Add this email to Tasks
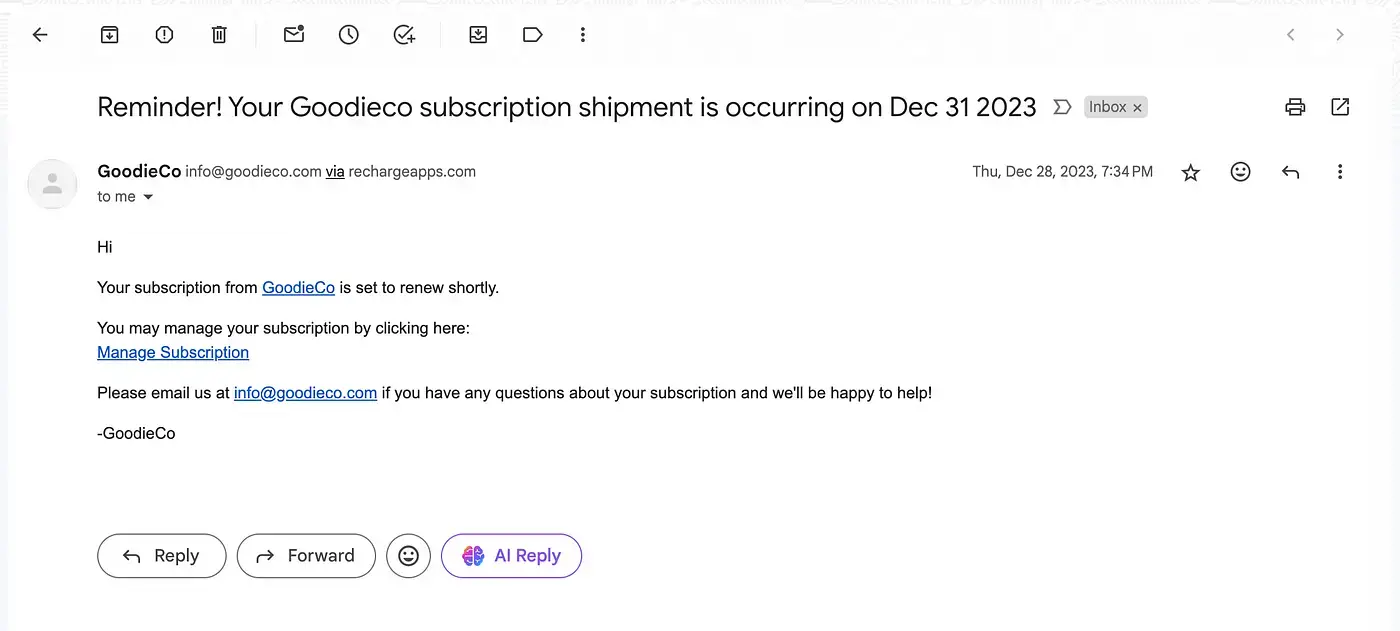The image size is (1400, 631). click(404, 35)
